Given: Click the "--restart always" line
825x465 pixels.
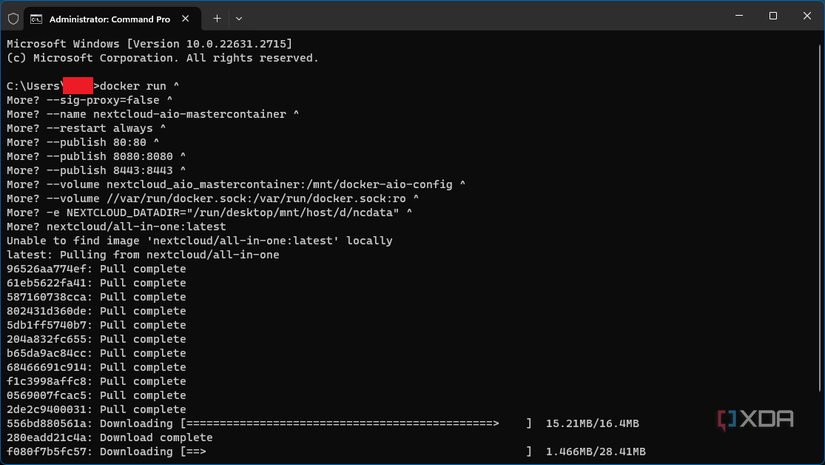Looking at the screenshot, I should pos(86,128).
